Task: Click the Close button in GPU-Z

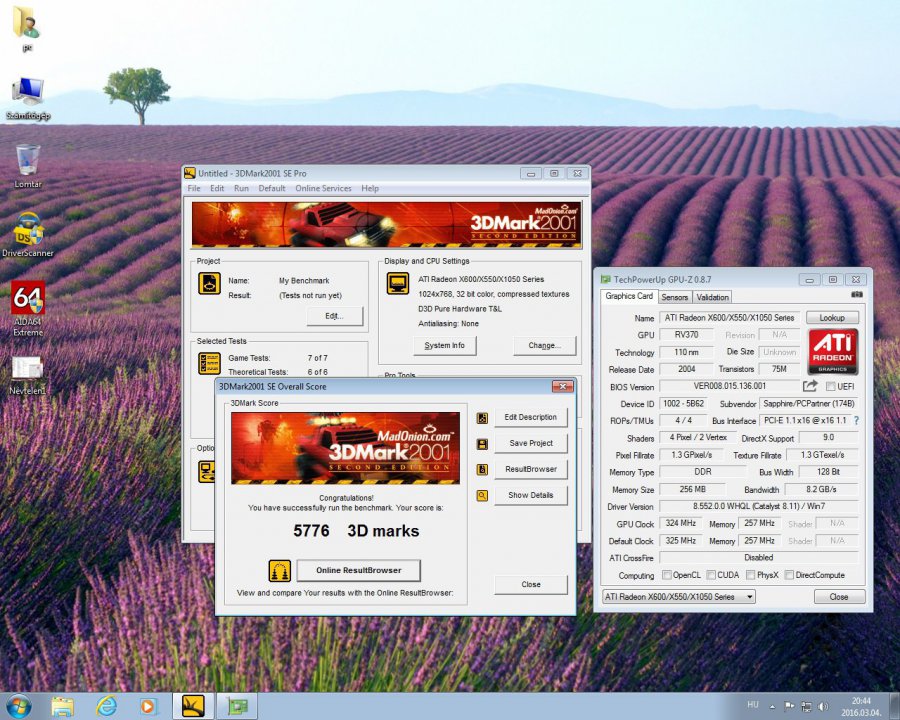Action: click(839, 597)
